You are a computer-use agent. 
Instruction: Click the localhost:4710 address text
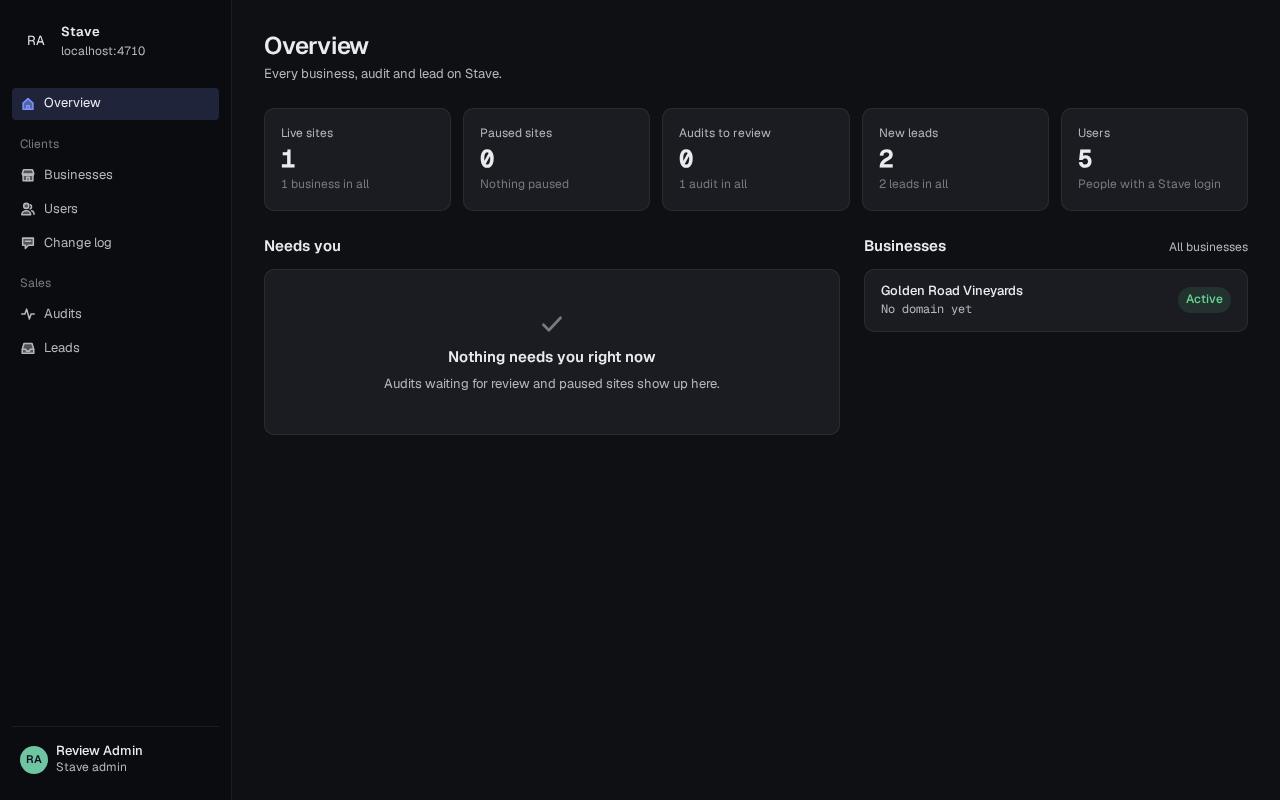tap(103, 51)
